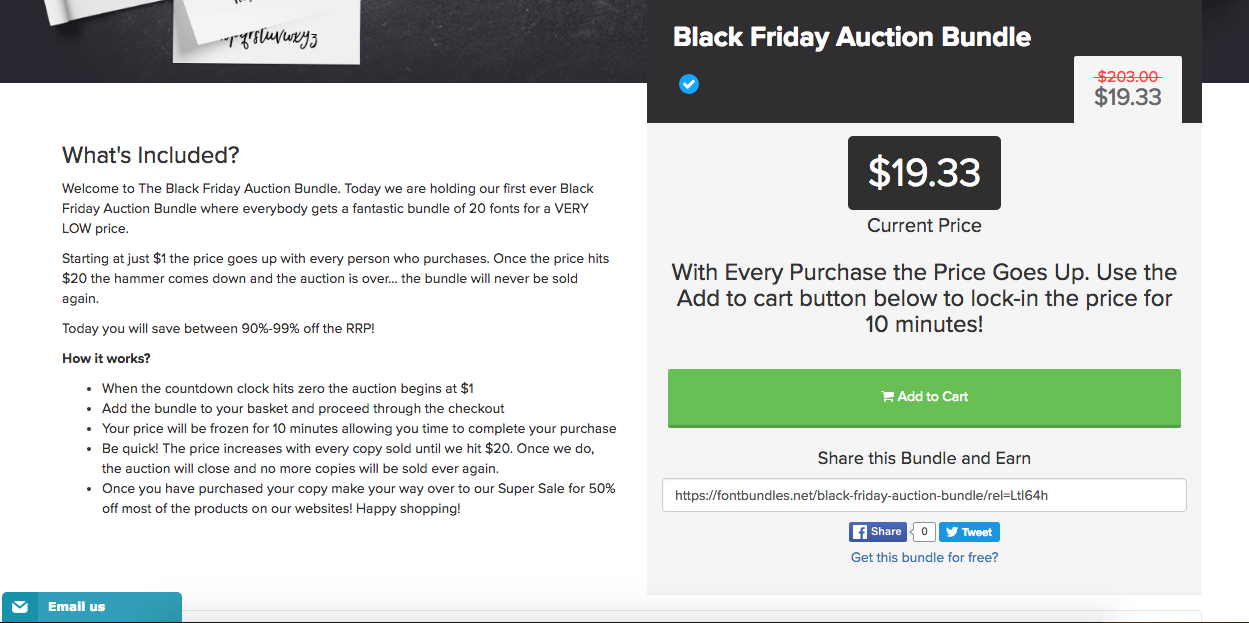Click the envelope icon in the chat widget
Viewport: 1249px width, 623px height.
[20, 607]
